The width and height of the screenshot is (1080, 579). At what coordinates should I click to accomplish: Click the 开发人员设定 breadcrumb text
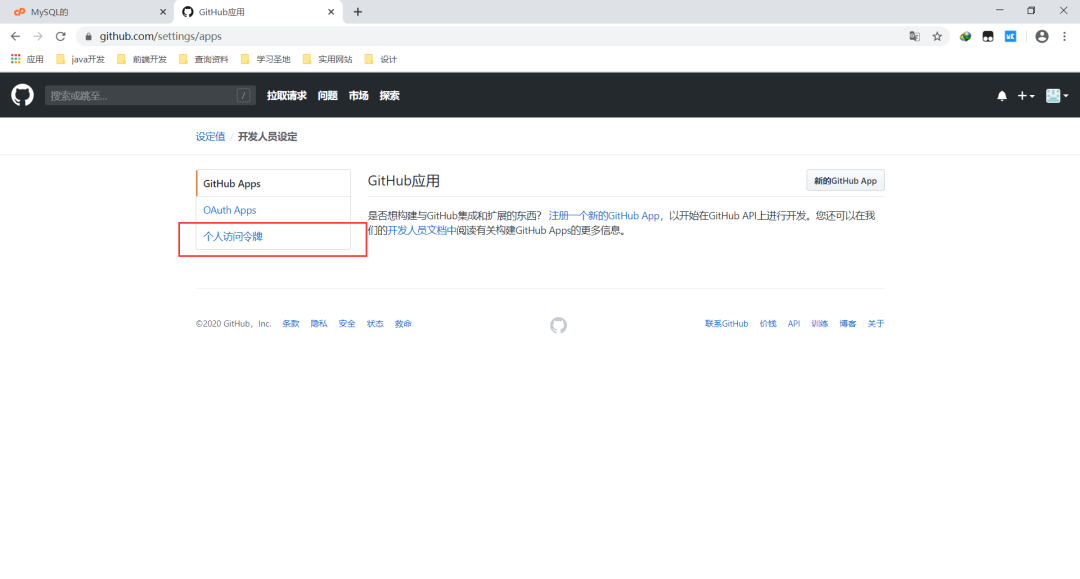[x=267, y=136]
